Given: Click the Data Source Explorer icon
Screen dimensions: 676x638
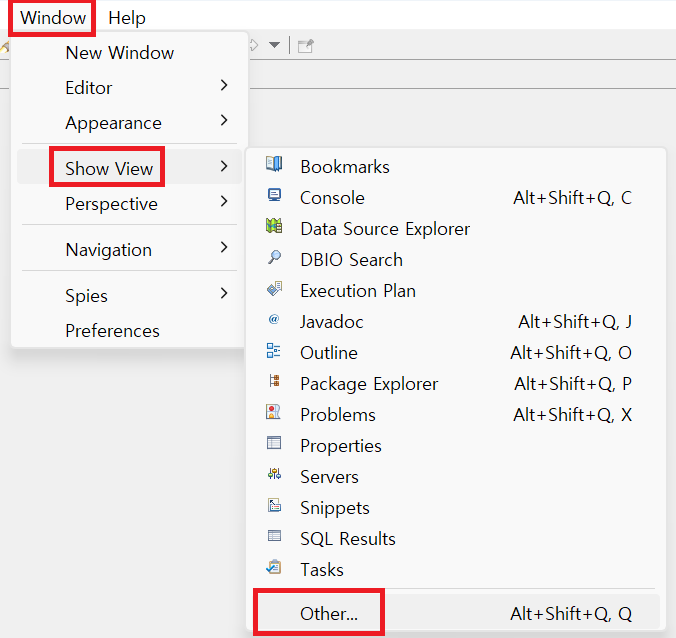Looking at the screenshot, I should click(274, 228).
